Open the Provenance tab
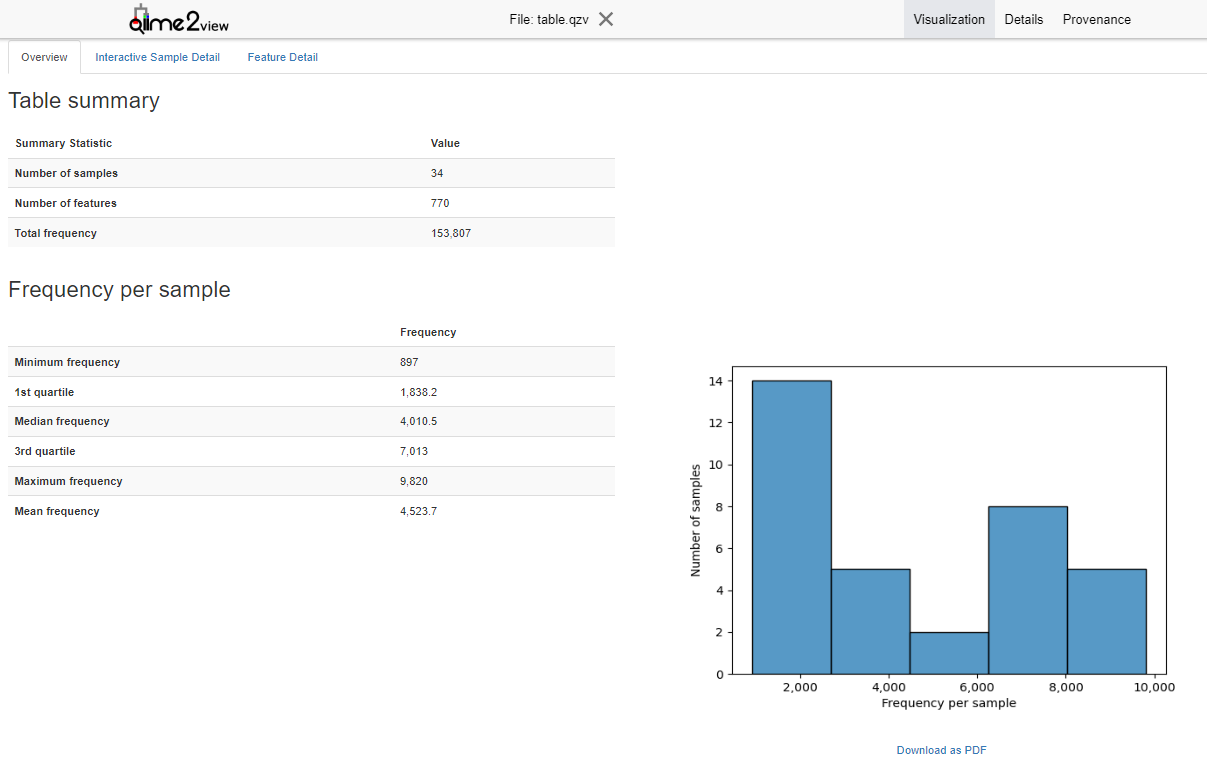1207x771 pixels. click(1096, 20)
